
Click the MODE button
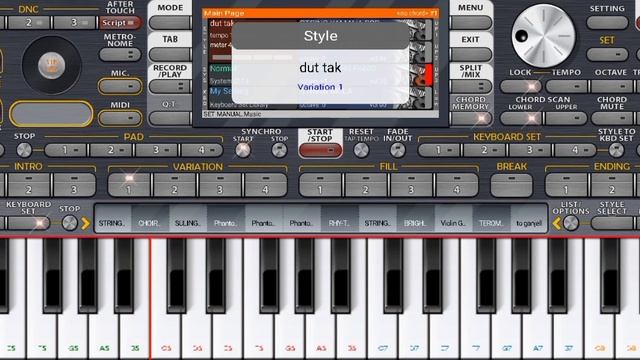170,22
